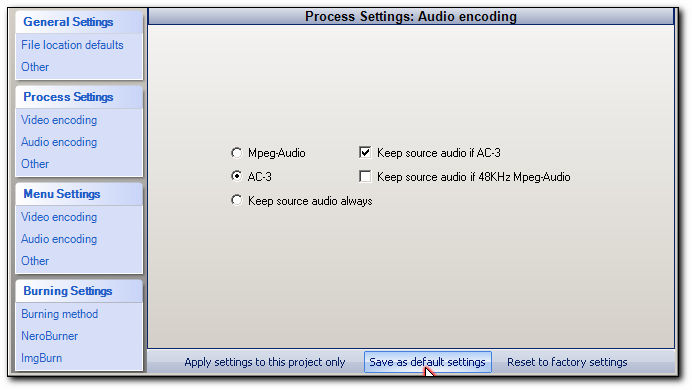Open Other under Menu Settings
Screen dimensions: 692x390
(x=35, y=261)
